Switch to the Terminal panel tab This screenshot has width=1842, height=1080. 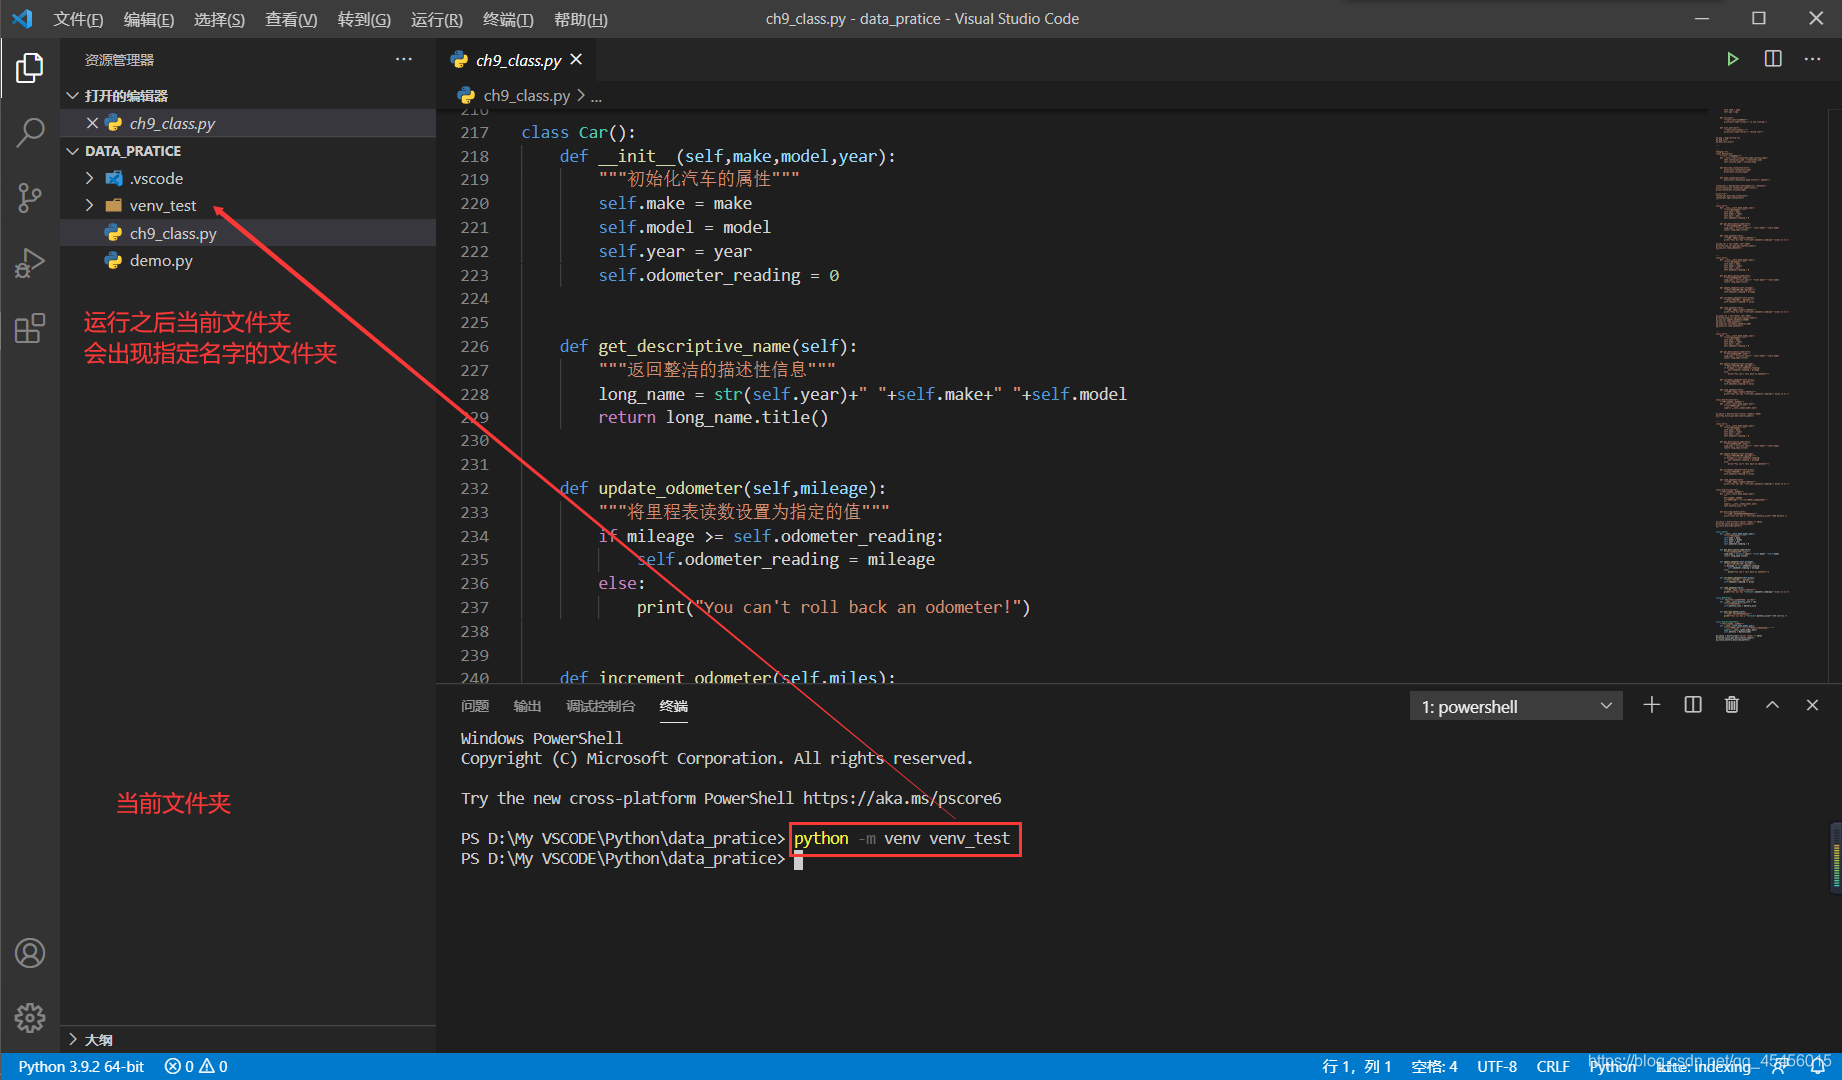pyautogui.click(x=674, y=706)
